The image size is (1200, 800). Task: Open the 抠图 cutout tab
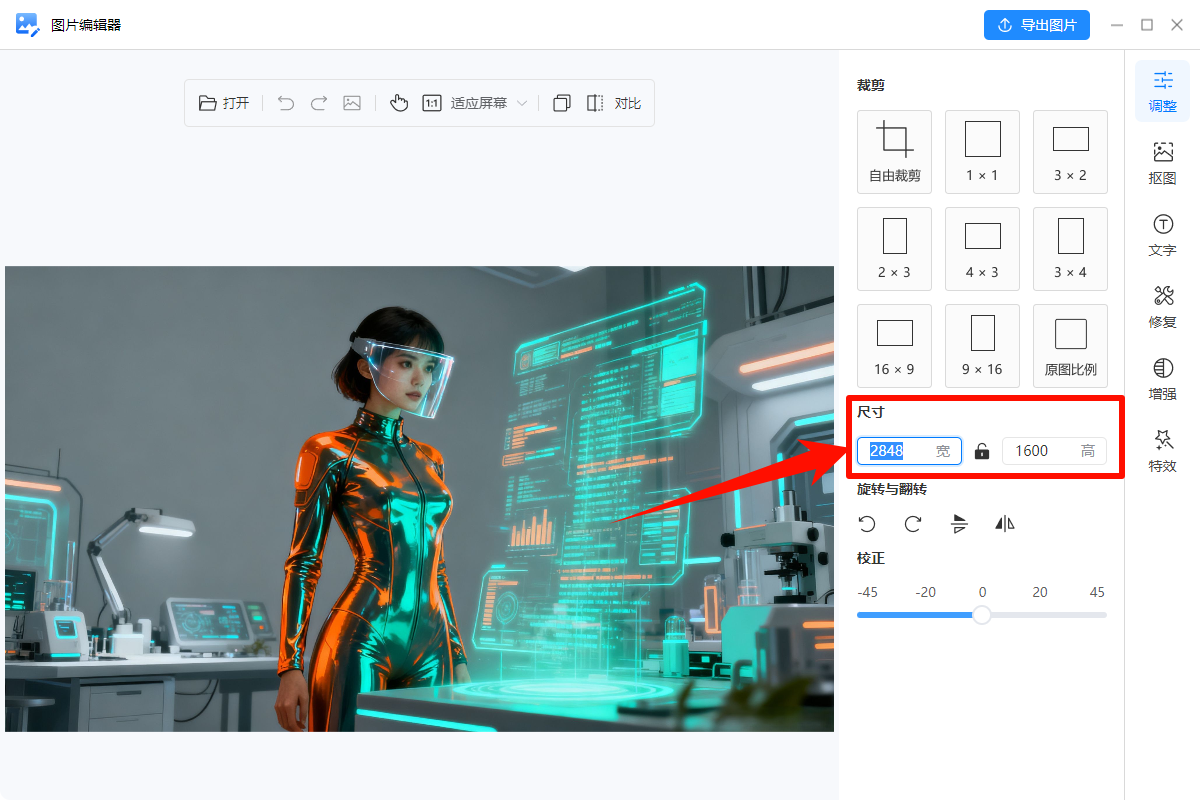tap(1162, 162)
